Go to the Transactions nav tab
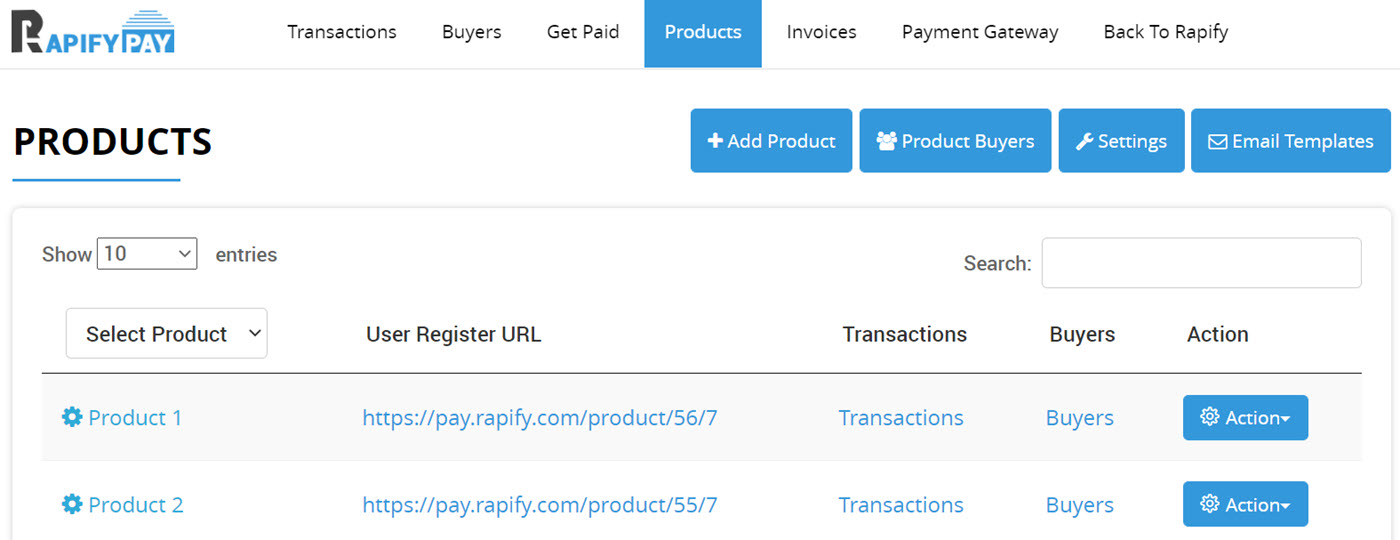The height and width of the screenshot is (540, 1400). tap(342, 32)
